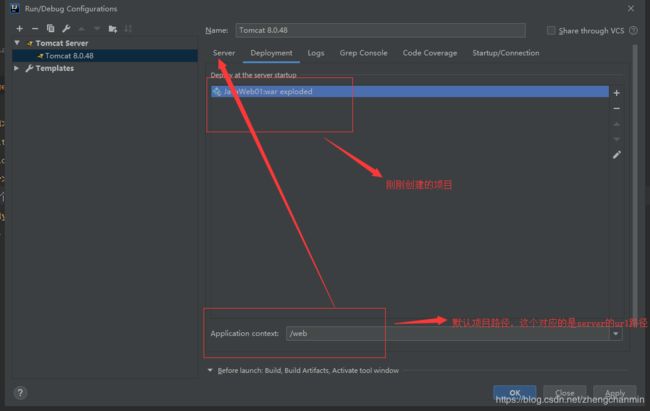Sort configurations alphabetically
The height and width of the screenshot is (411, 650).
[x=128, y=29]
